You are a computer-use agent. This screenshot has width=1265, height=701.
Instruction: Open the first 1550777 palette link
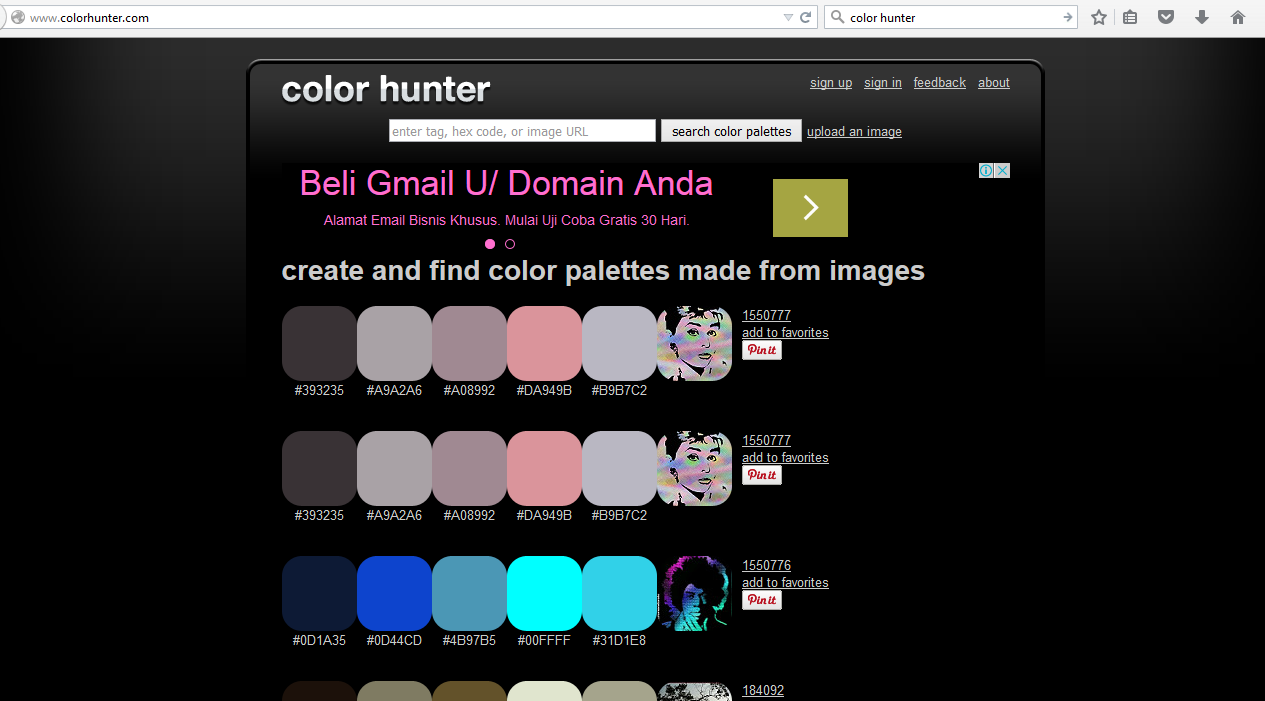[x=766, y=315]
